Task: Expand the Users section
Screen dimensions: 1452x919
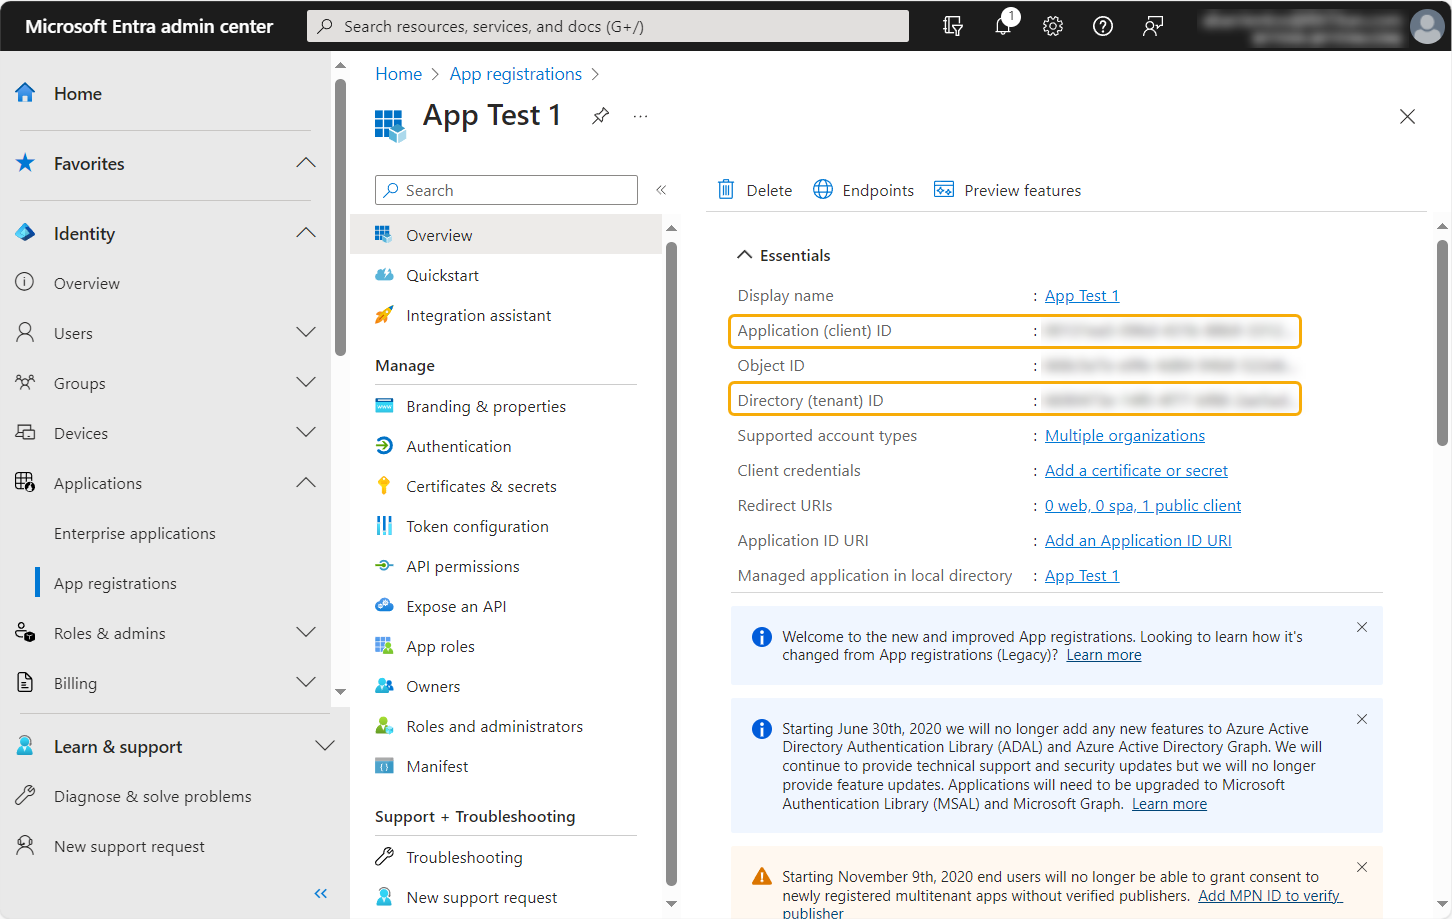Action: (305, 332)
